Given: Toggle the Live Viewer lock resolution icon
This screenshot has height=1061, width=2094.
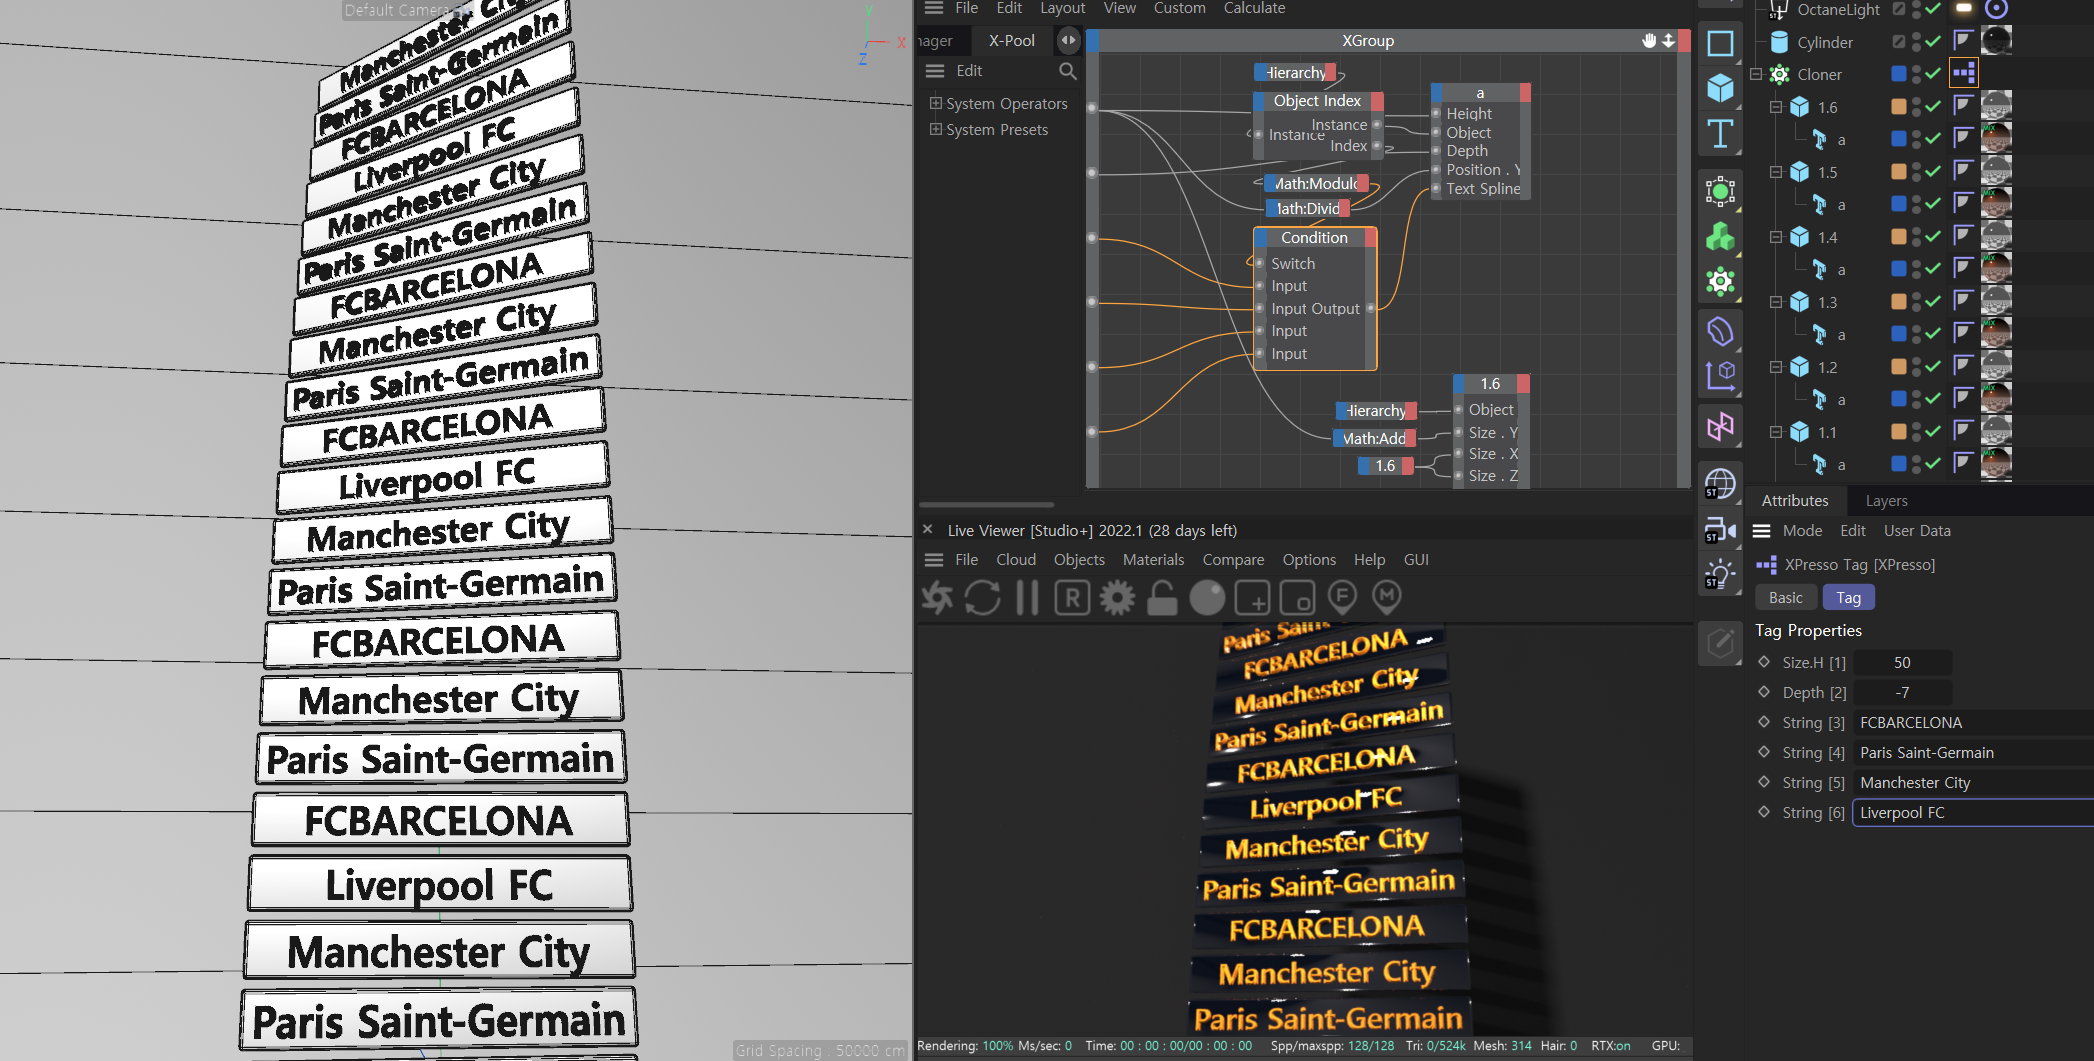Looking at the screenshot, I should pos(1162,598).
